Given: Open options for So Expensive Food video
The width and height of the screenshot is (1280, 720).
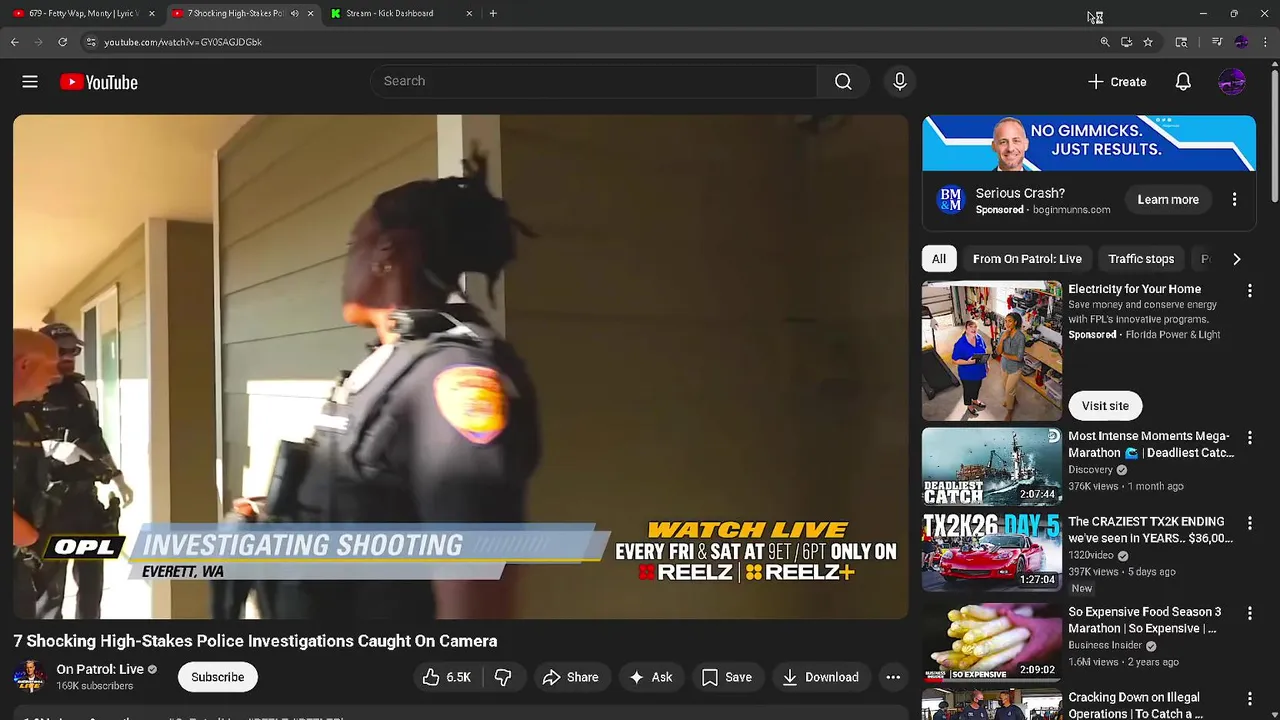Looking at the screenshot, I should click(1249, 613).
